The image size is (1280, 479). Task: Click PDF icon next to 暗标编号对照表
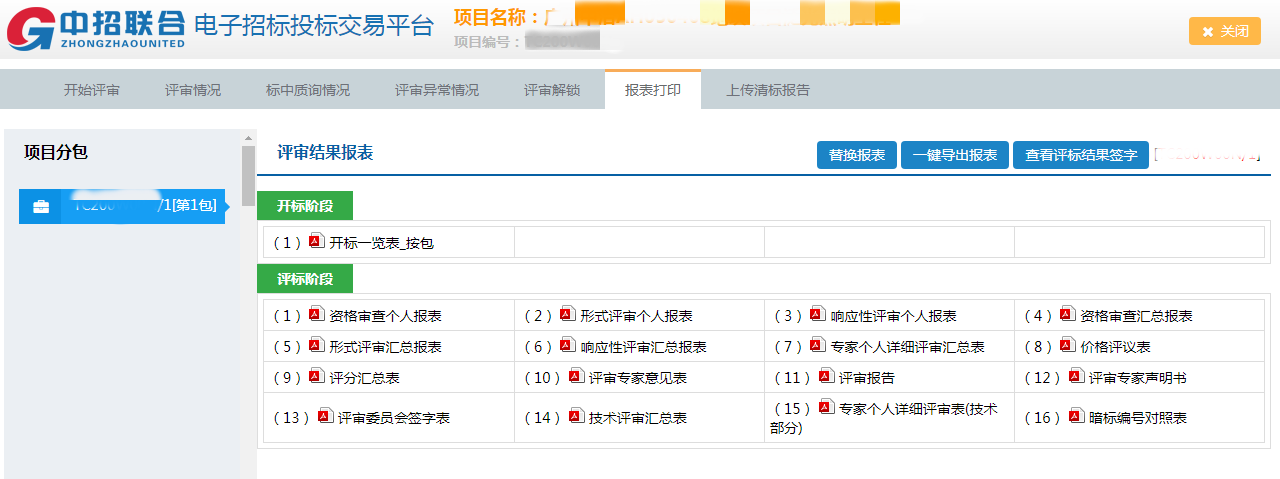point(1076,416)
